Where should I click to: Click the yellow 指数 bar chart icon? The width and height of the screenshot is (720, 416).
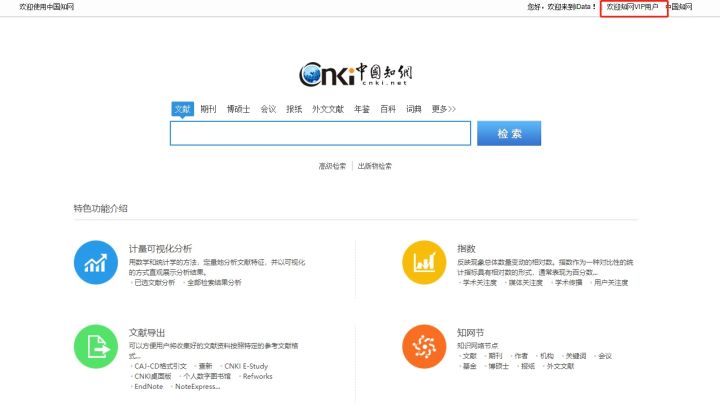[x=424, y=262]
